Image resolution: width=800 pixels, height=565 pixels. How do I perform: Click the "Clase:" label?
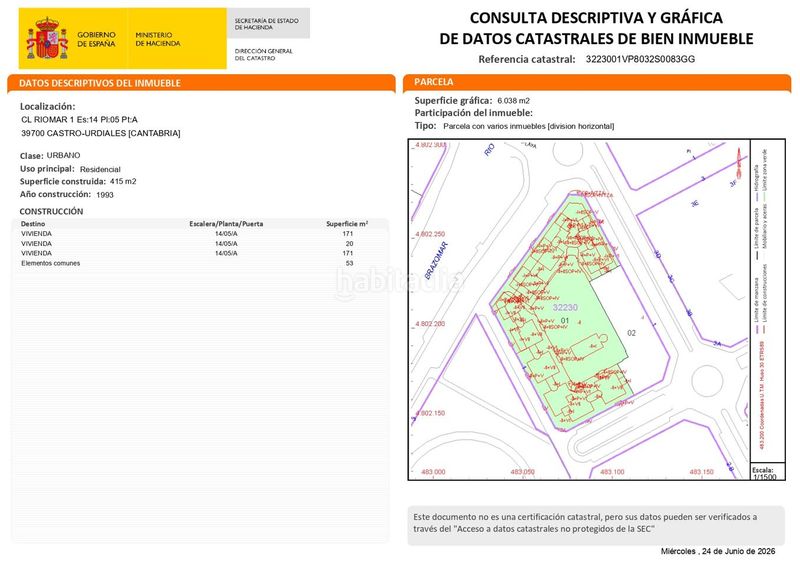[x=32, y=156]
